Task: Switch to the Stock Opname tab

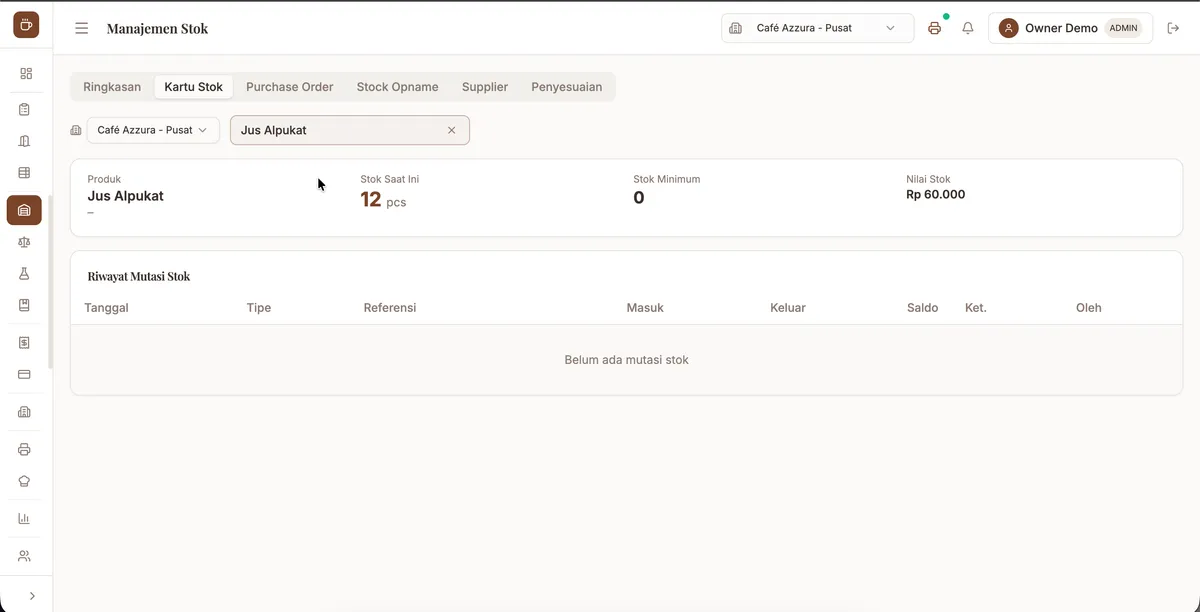Action: point(397,87)
